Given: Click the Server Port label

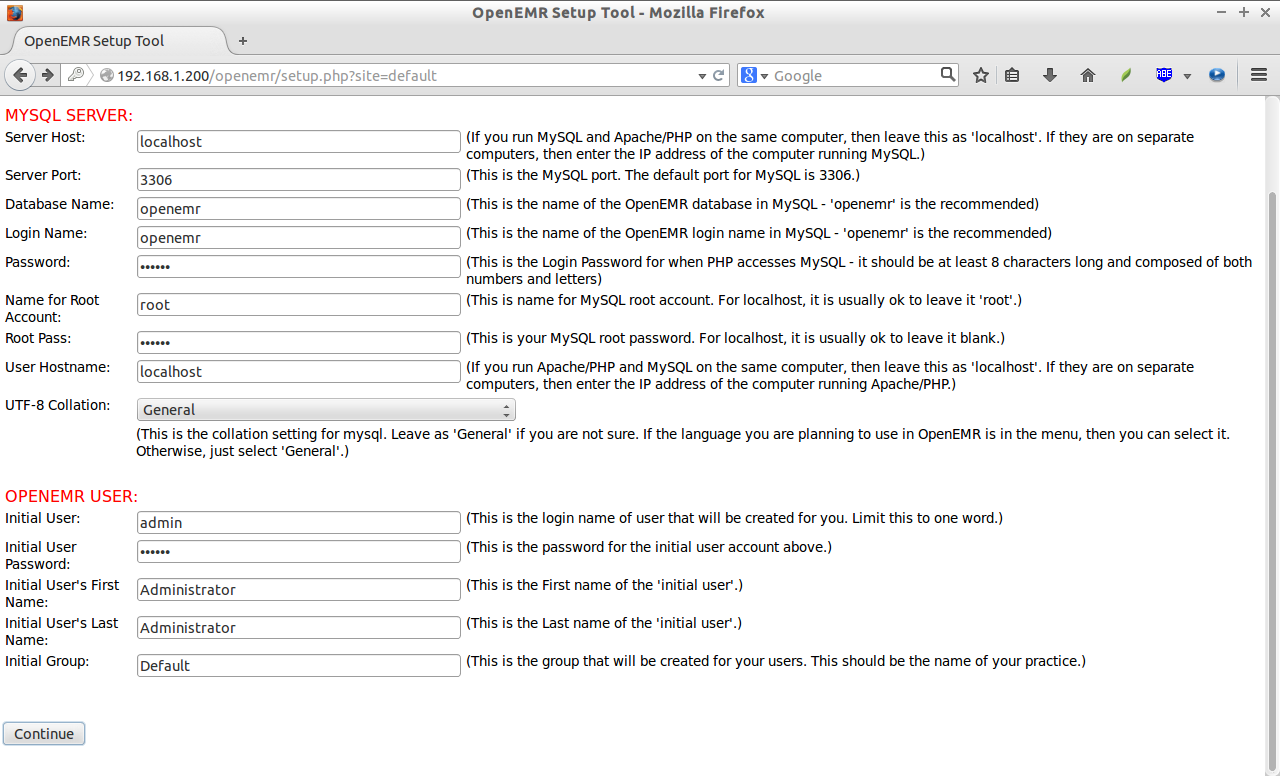Looking at the screenshot, I should coord(43,175).
